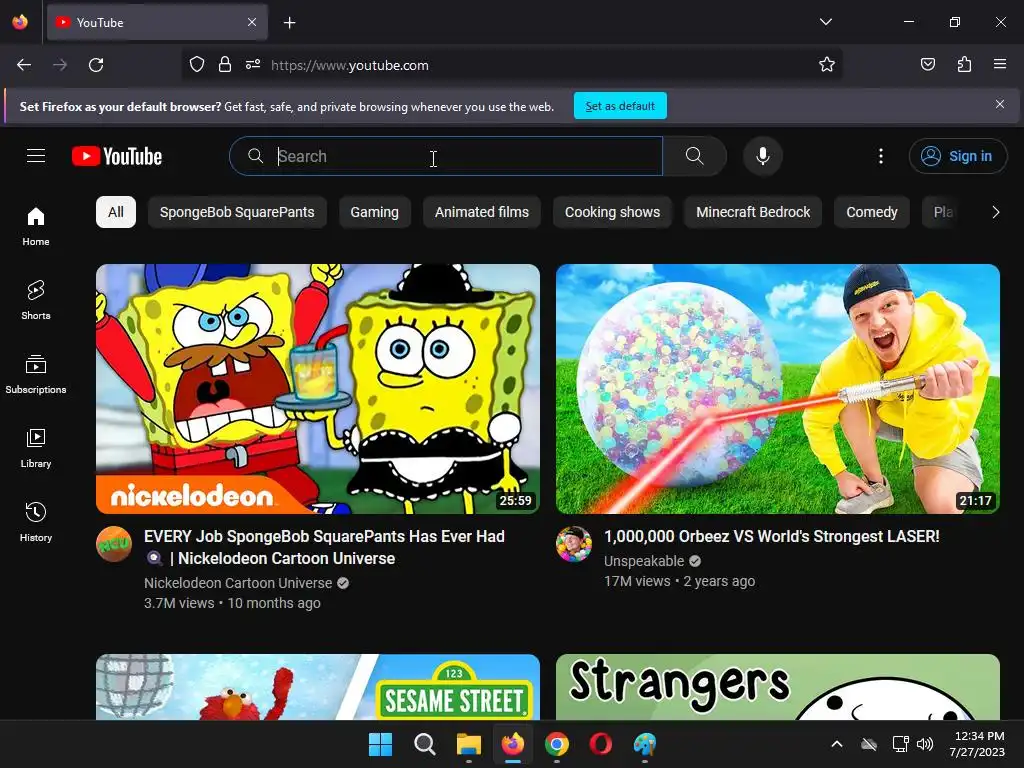Open Windows Start menu
The width and height of the screenshot is (1024, 768).
tap(380, 744)
